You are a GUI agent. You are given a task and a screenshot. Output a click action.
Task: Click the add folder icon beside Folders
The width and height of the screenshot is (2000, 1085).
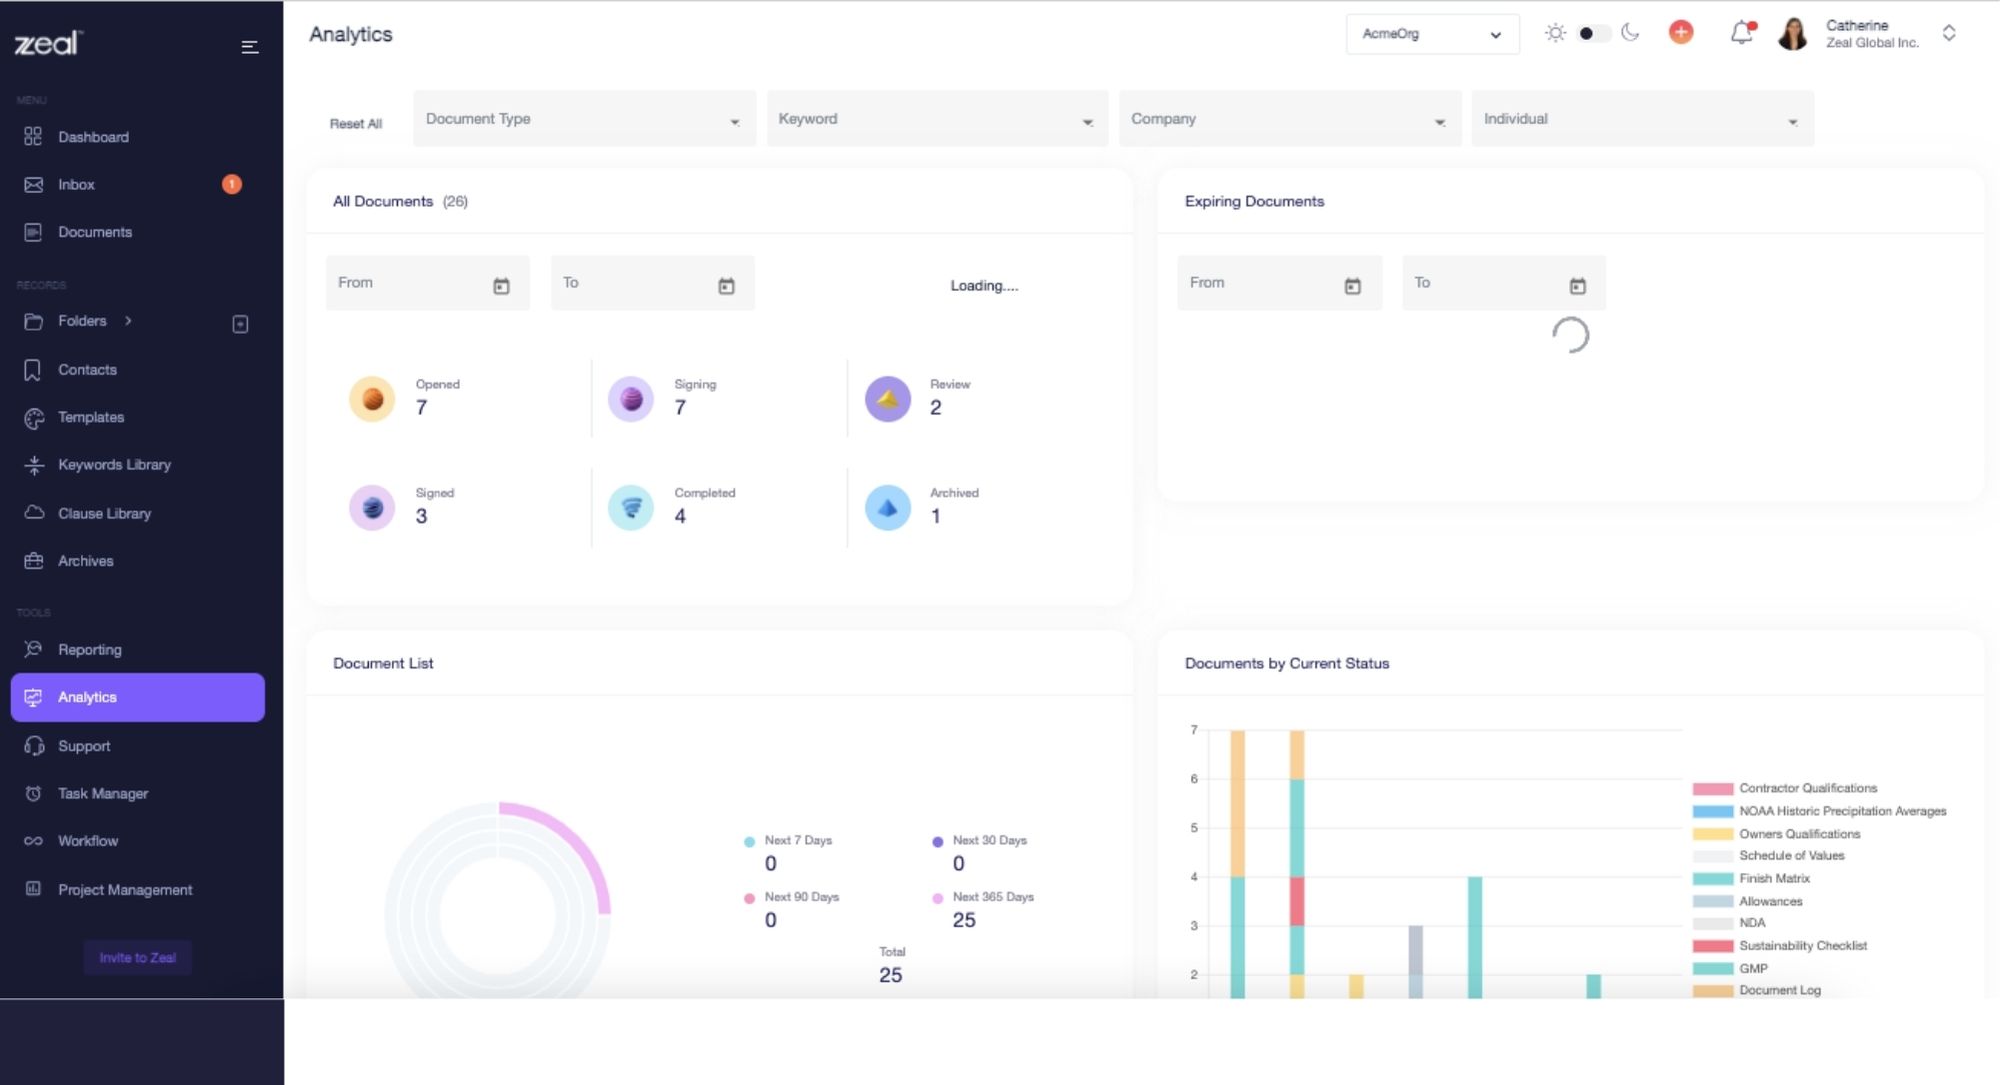pos(240,324)
